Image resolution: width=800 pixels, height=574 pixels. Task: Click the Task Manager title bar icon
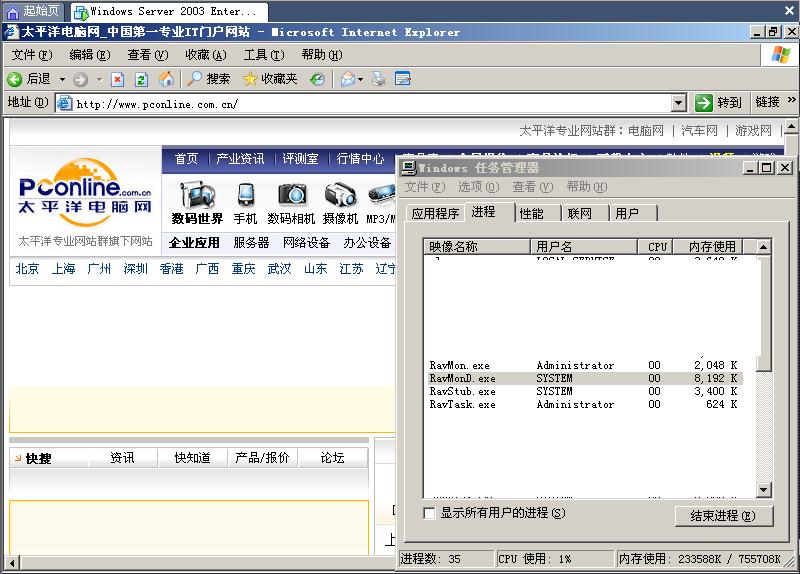click(409, 167)
